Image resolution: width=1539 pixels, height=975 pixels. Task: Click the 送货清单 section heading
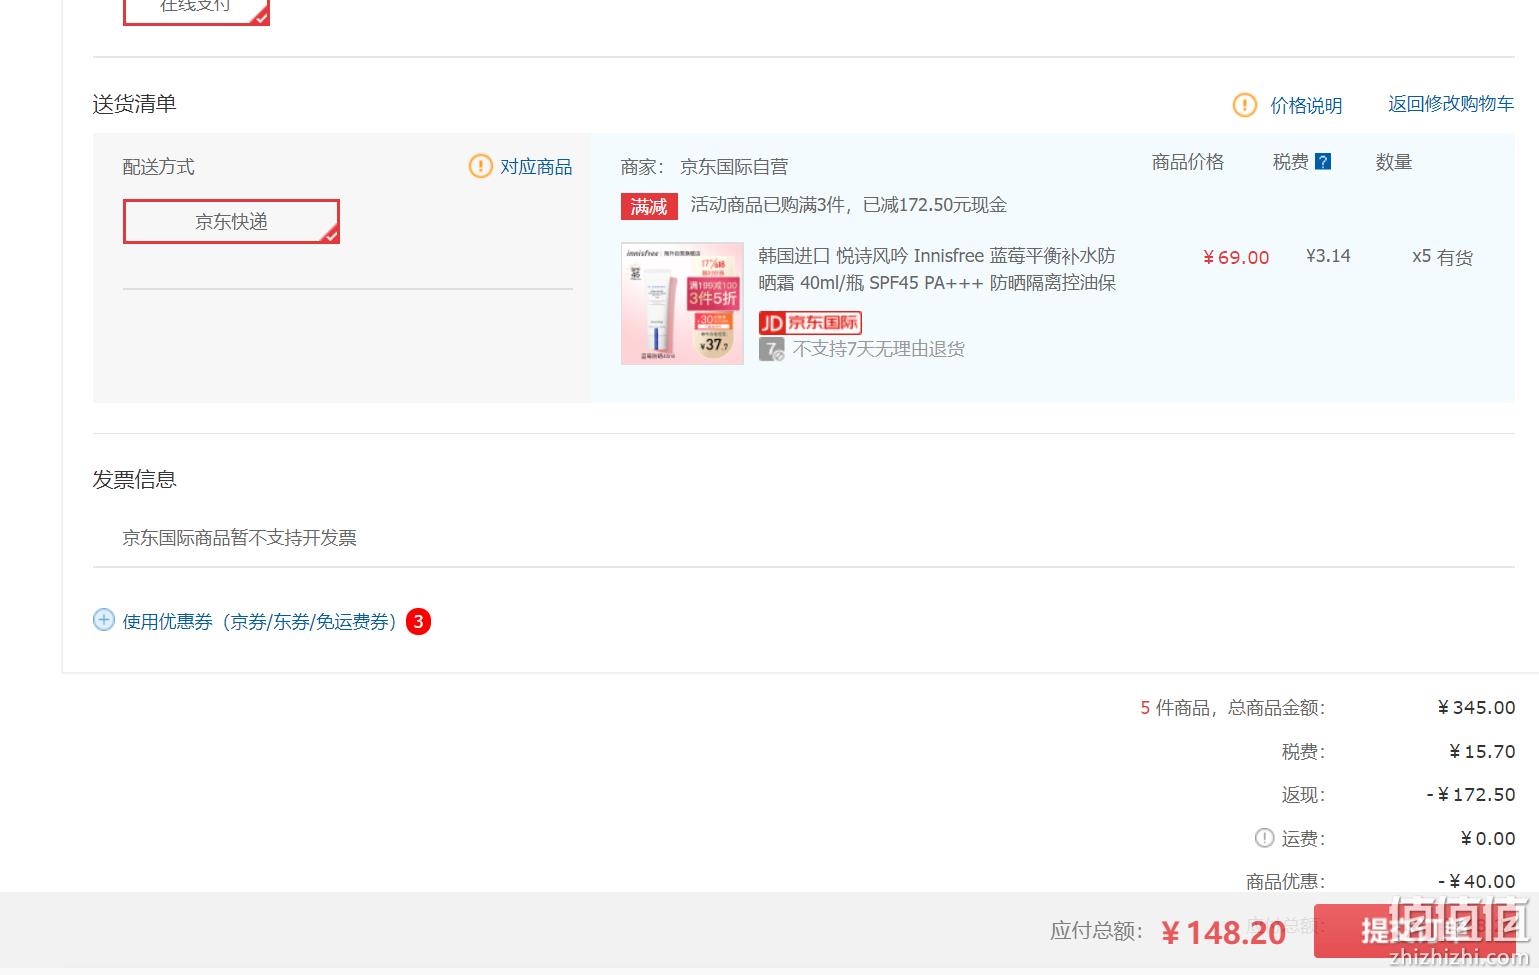(134, 104)
